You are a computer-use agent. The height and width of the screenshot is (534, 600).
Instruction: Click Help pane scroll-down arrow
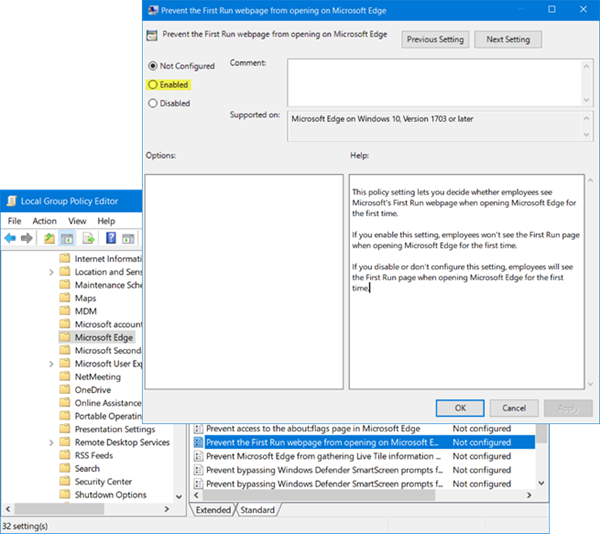(x=590, y=384)
